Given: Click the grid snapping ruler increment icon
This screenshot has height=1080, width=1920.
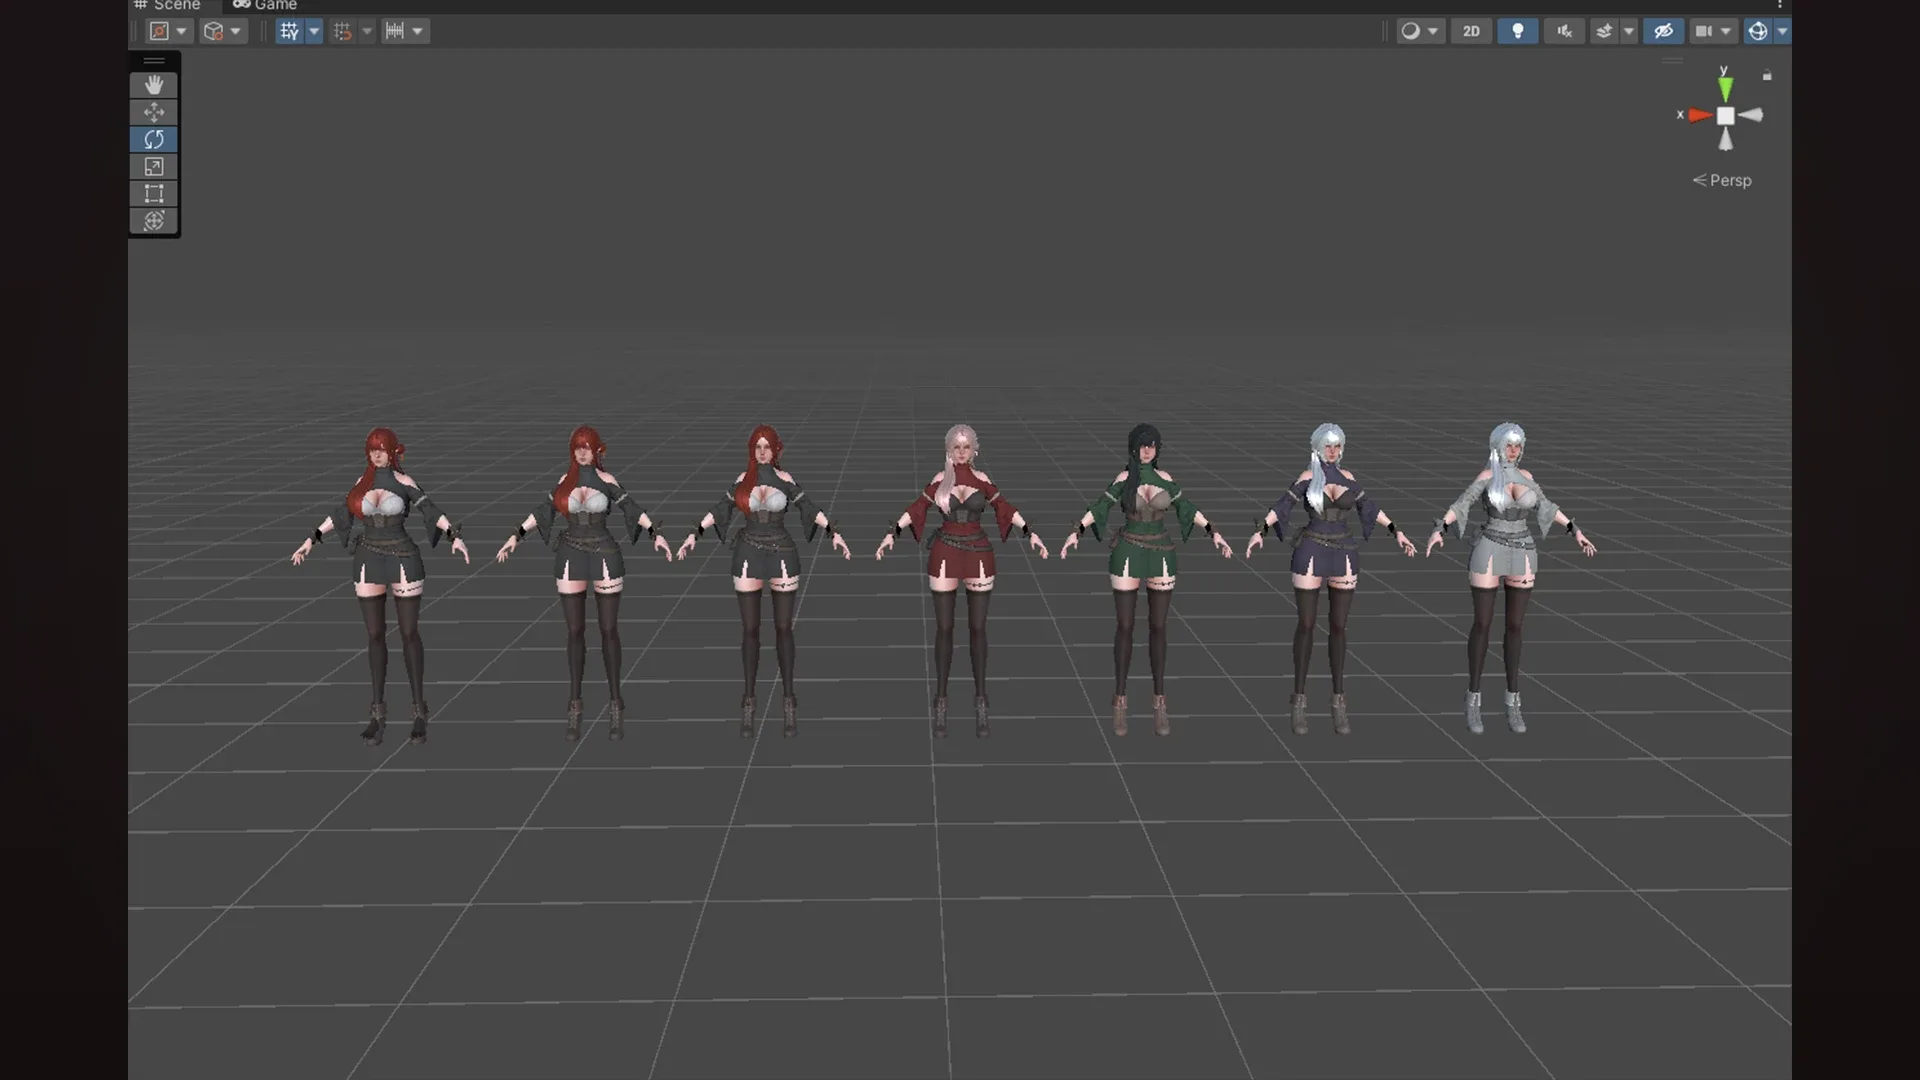Looking at the screenshot, I should (x=395, y=31).
